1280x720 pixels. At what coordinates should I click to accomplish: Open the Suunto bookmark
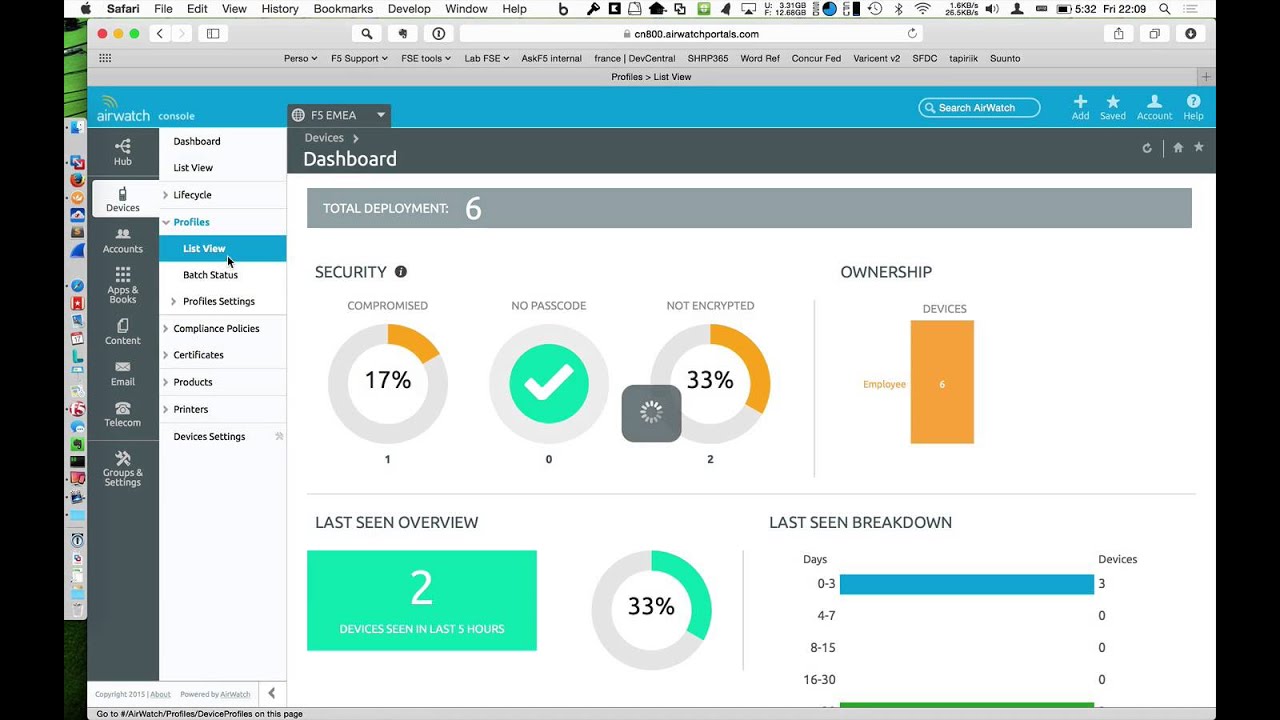pyautogui.click(x=1005, y=58)
